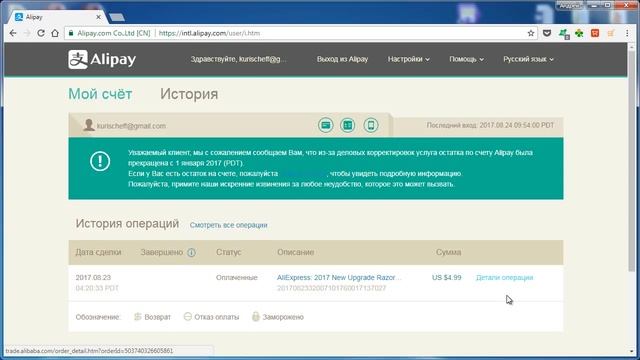
Task: Click the Дата сделки column header
Action: (x=98, y=252)
